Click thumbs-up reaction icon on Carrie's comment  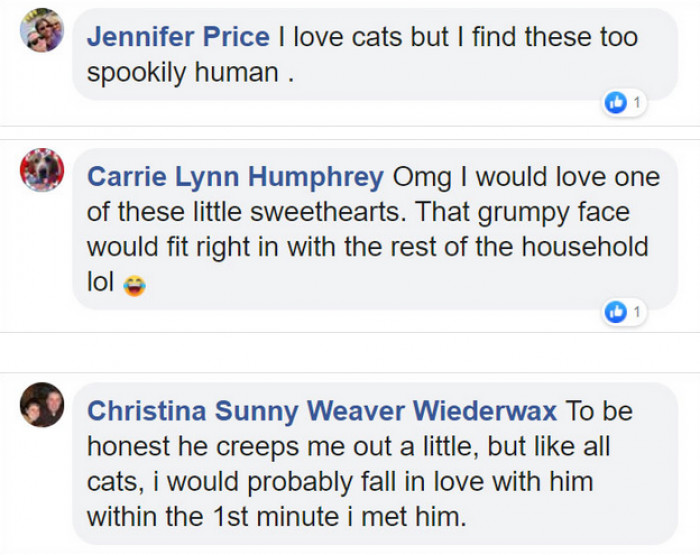pyautogui.click(x=616, y=311)
